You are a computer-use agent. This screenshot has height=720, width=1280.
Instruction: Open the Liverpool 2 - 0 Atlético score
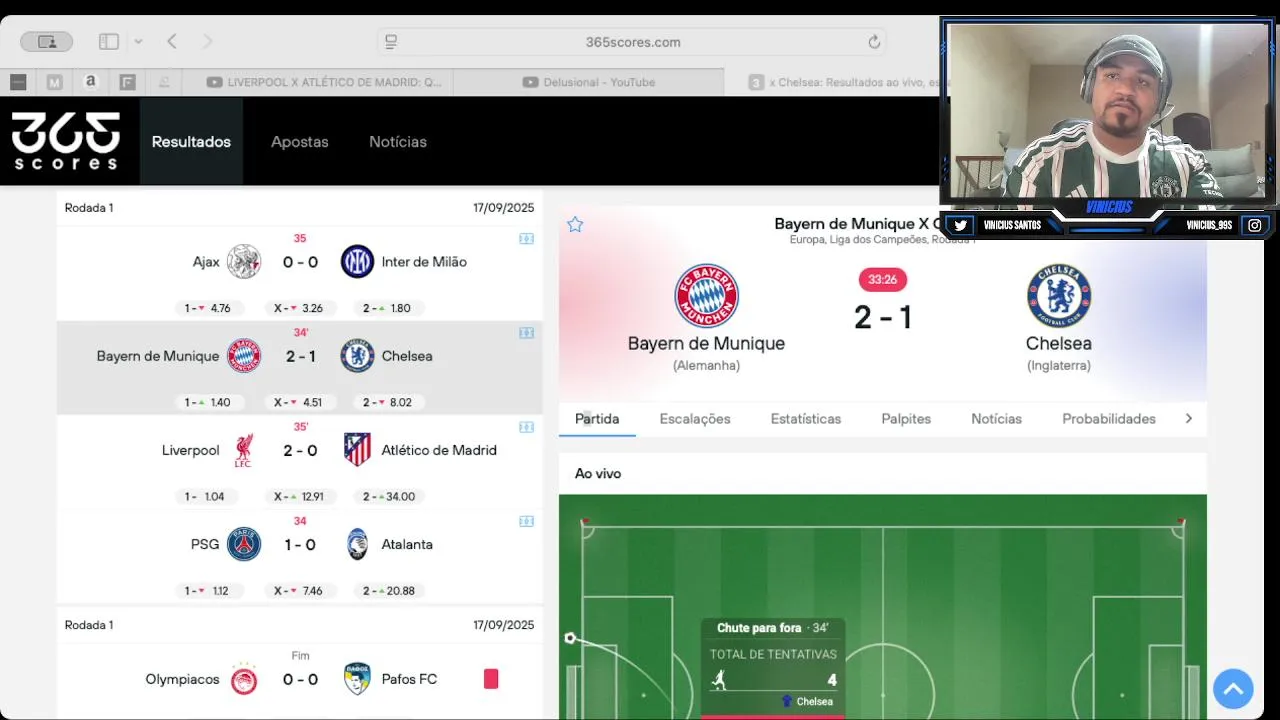pos(300,451)
